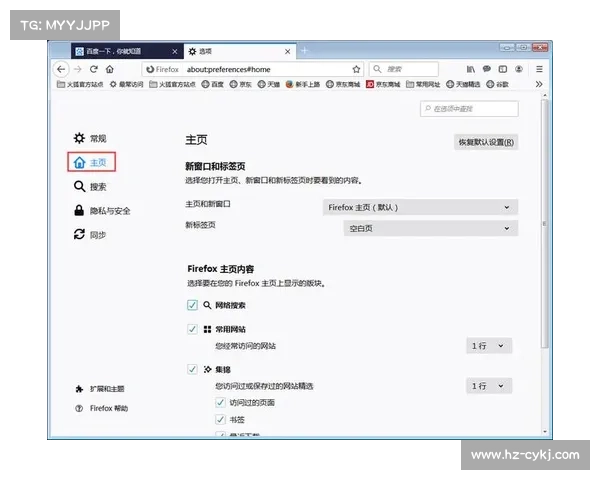The width and height of the screenshot is (600, 480).
Task: Click the about:preferences#home address bar
Action: [250, 69]
